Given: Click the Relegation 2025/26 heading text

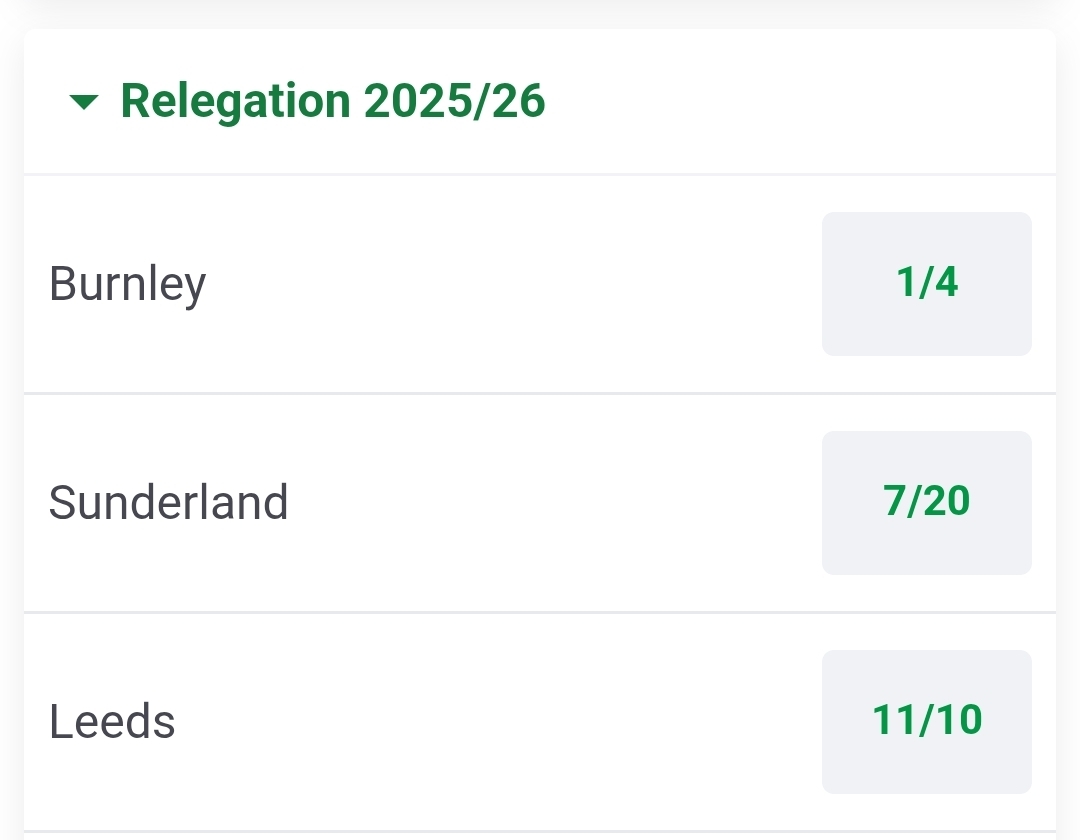Looking at the screenshot, I should [x=333, y=102].
